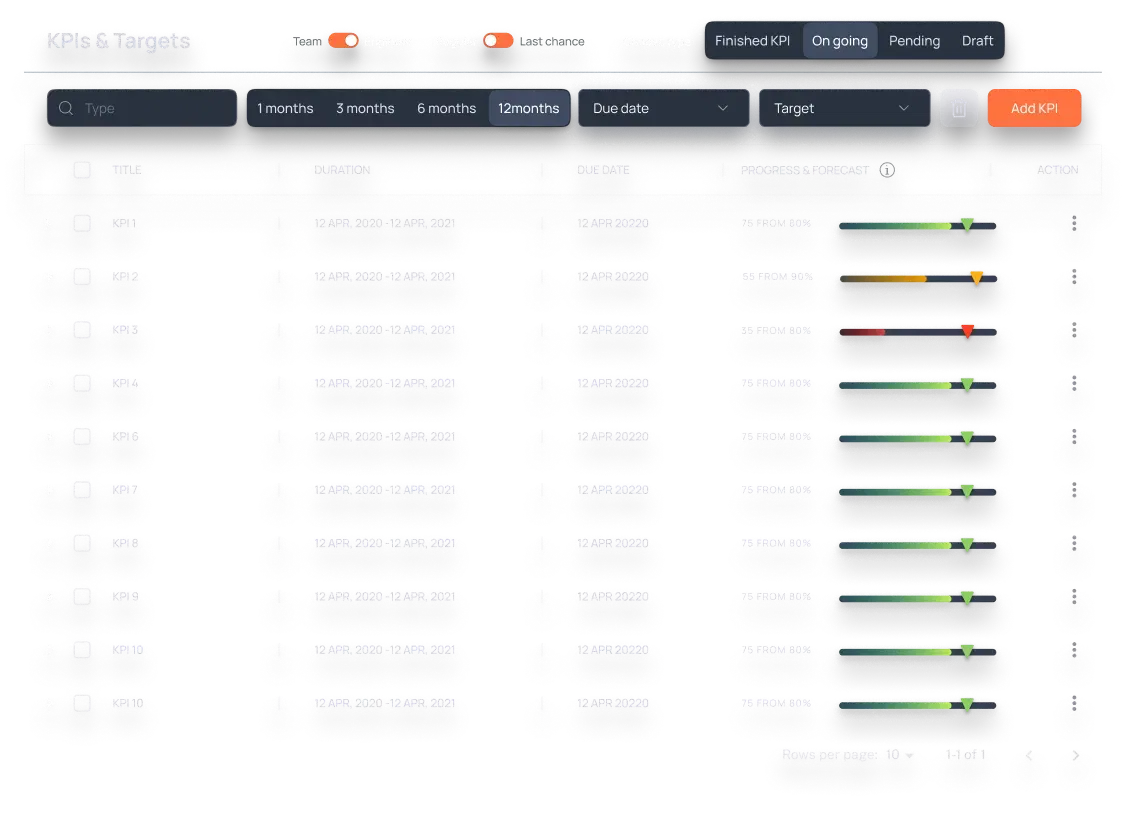
Task: Click the red KPI 3 progress bar
Action: point(918,332)
